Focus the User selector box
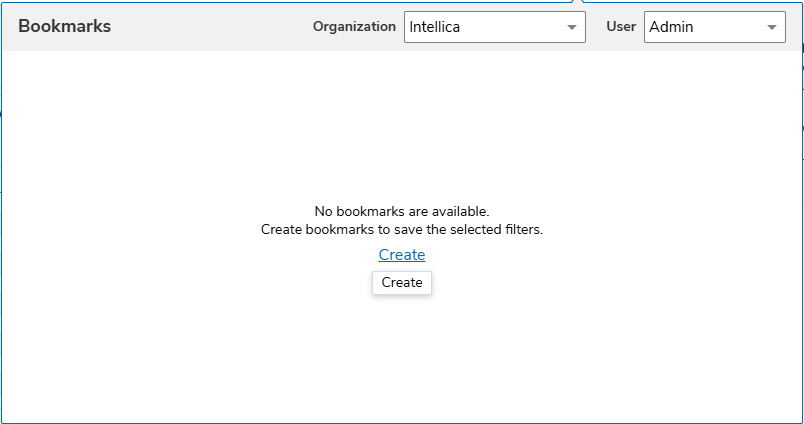 tap(700, 27)
